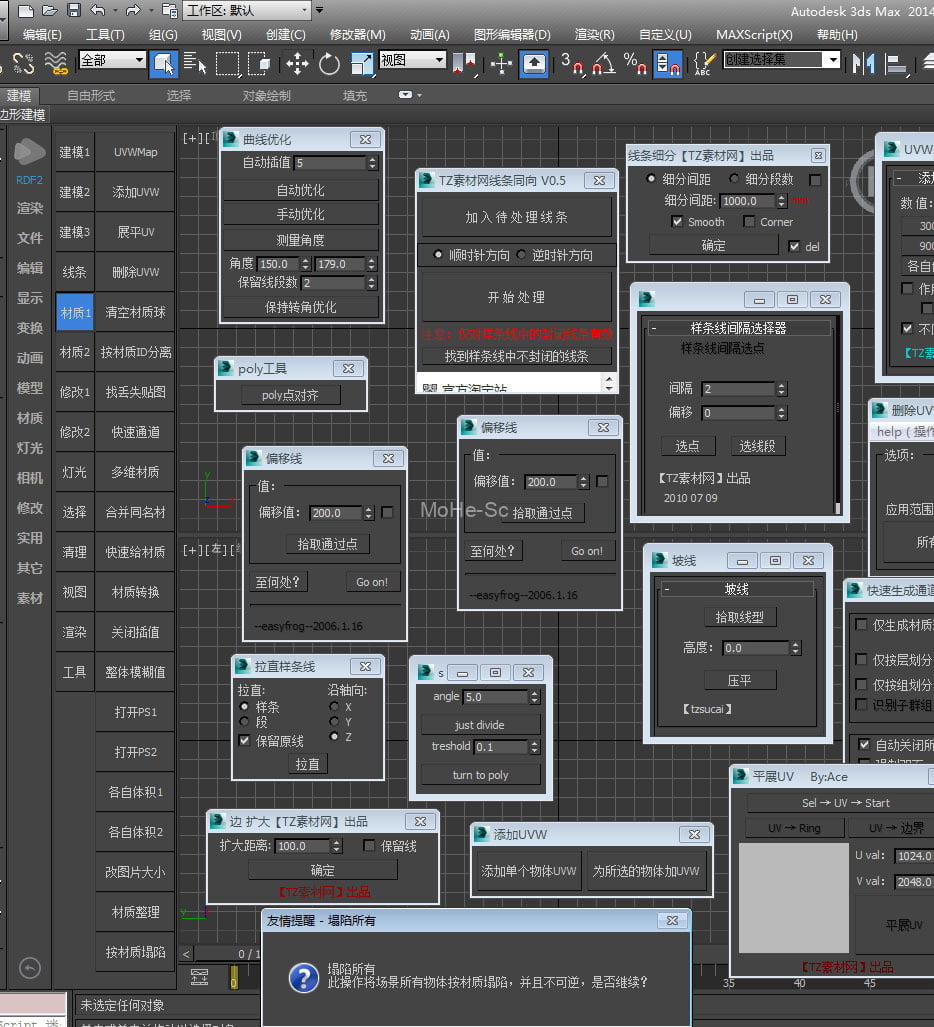Toggle the Angle Snap icon
The width and height of the screenshot is (934, 1027).
(x=603, y=64)
